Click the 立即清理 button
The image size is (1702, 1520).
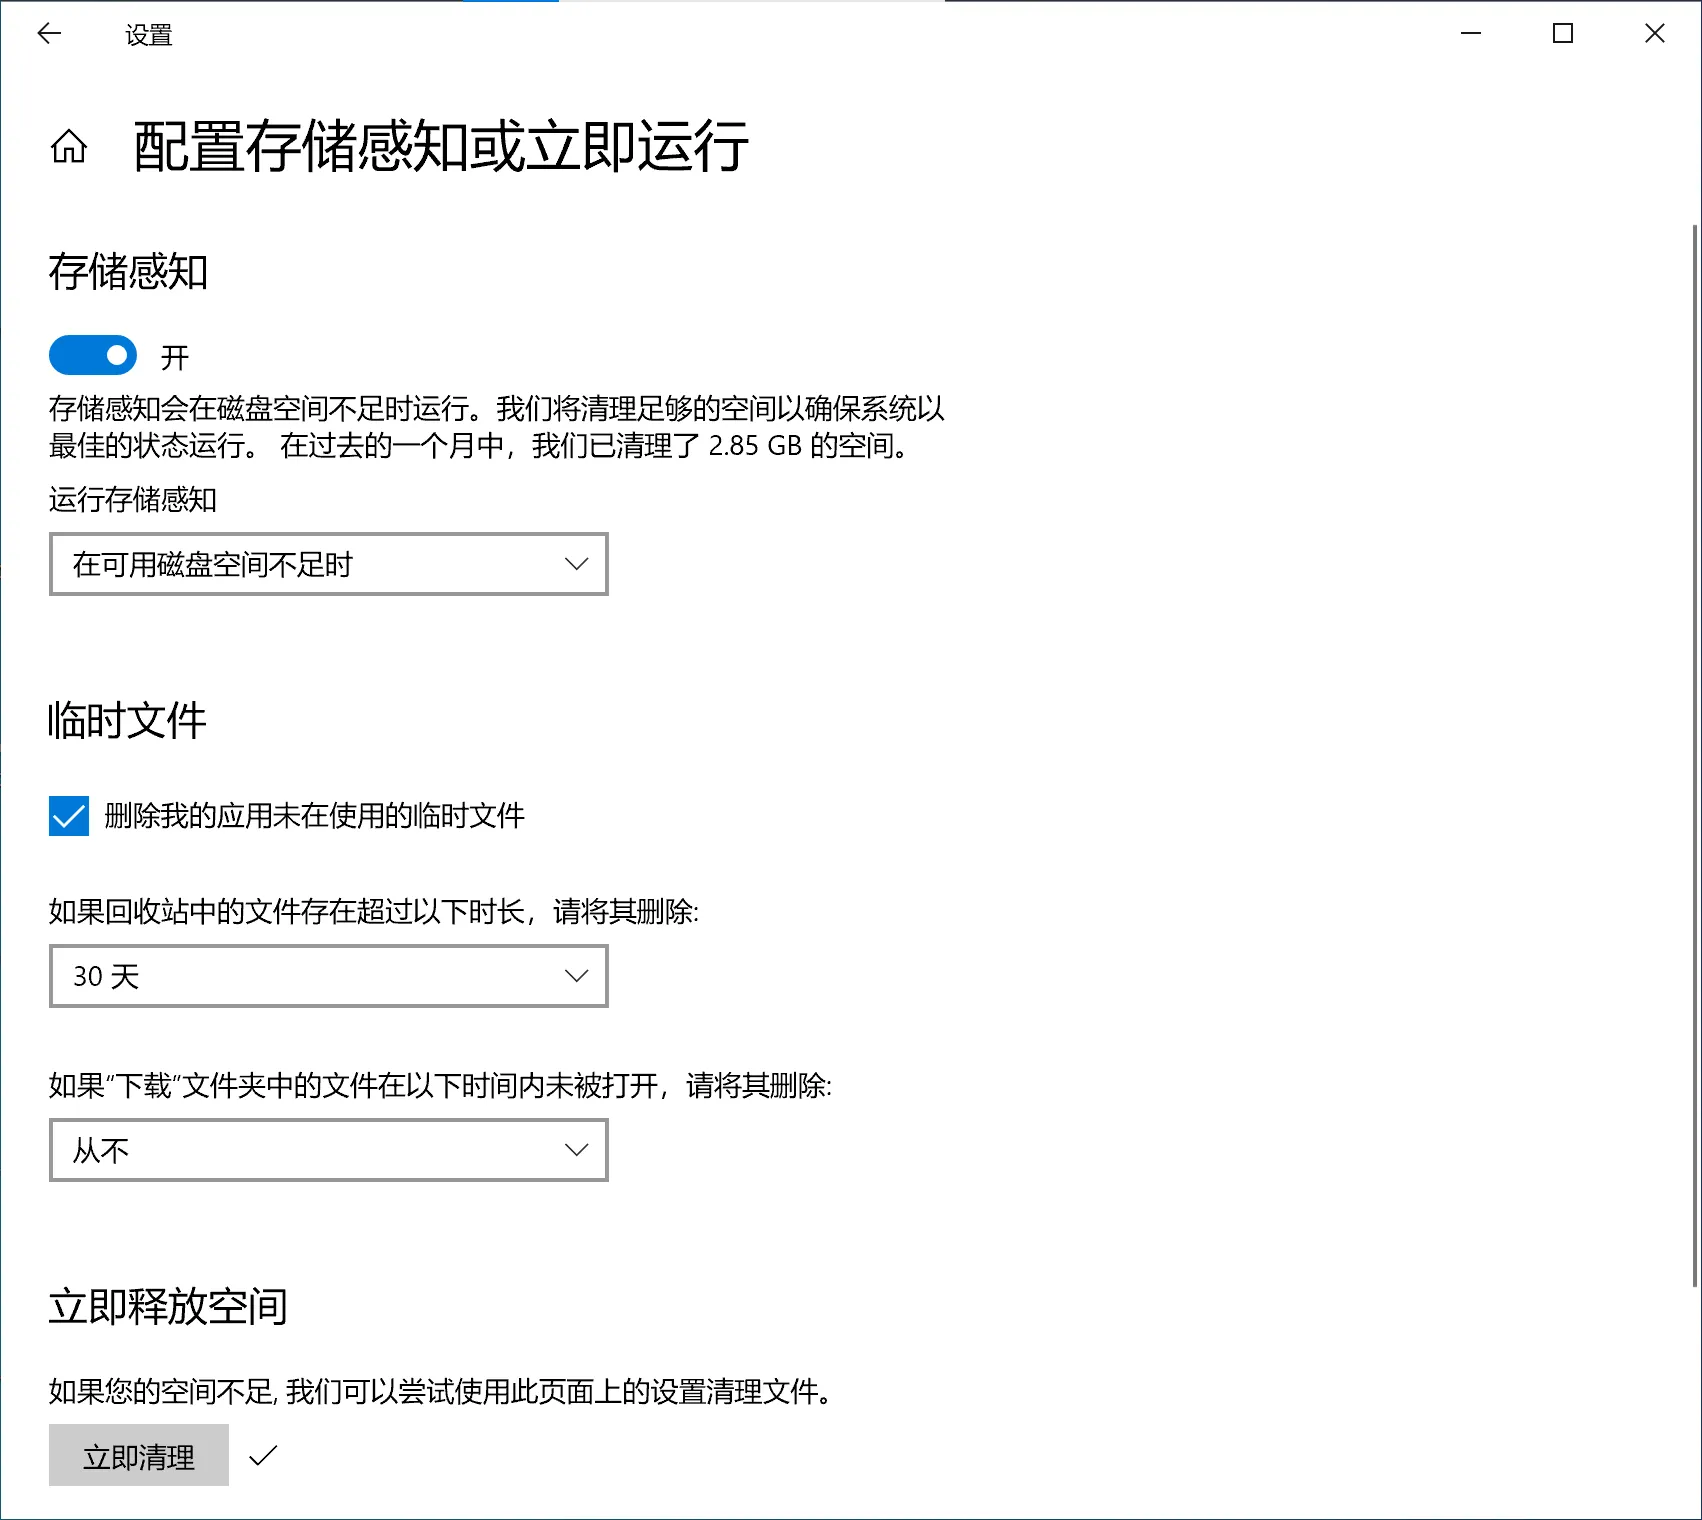pyautogui.click(x=139, y=1456)
